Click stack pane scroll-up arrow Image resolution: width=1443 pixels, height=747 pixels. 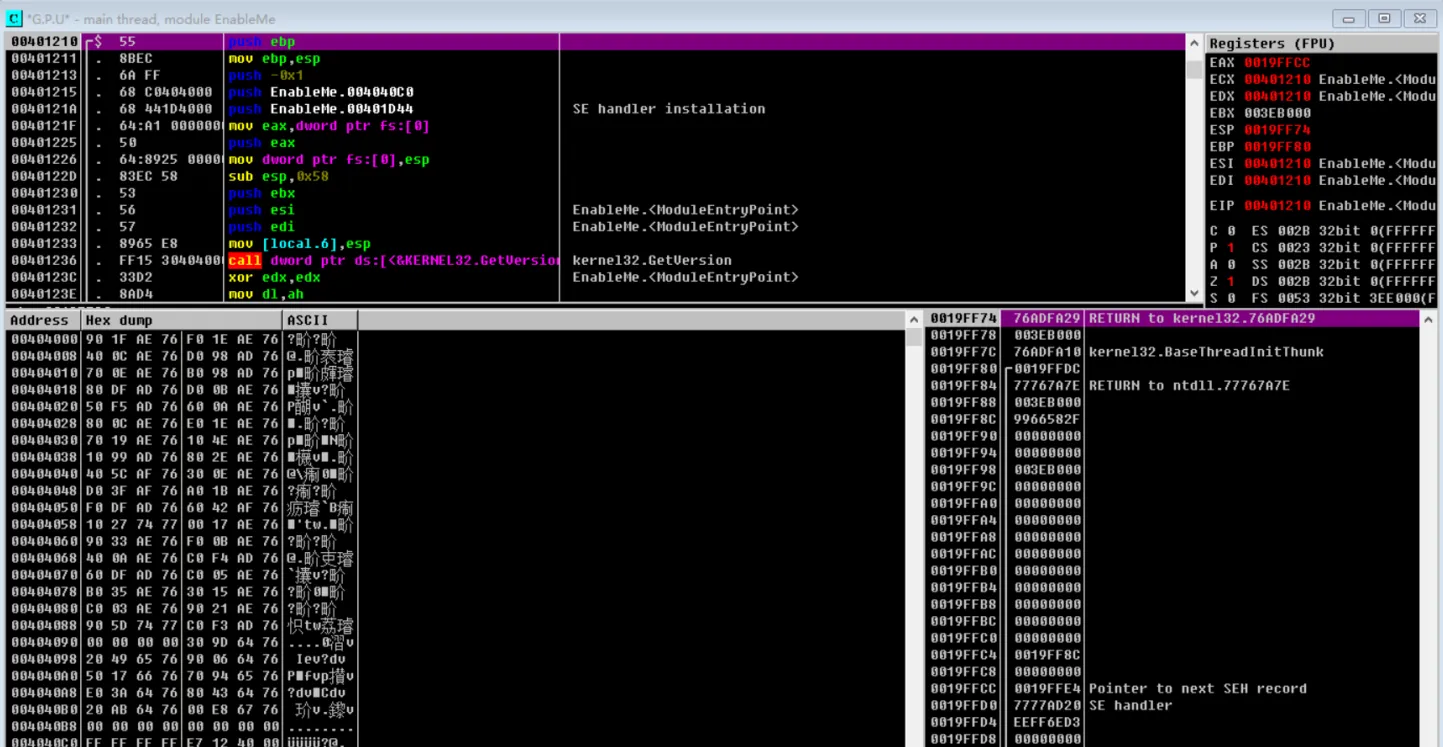pos(1428,320)
